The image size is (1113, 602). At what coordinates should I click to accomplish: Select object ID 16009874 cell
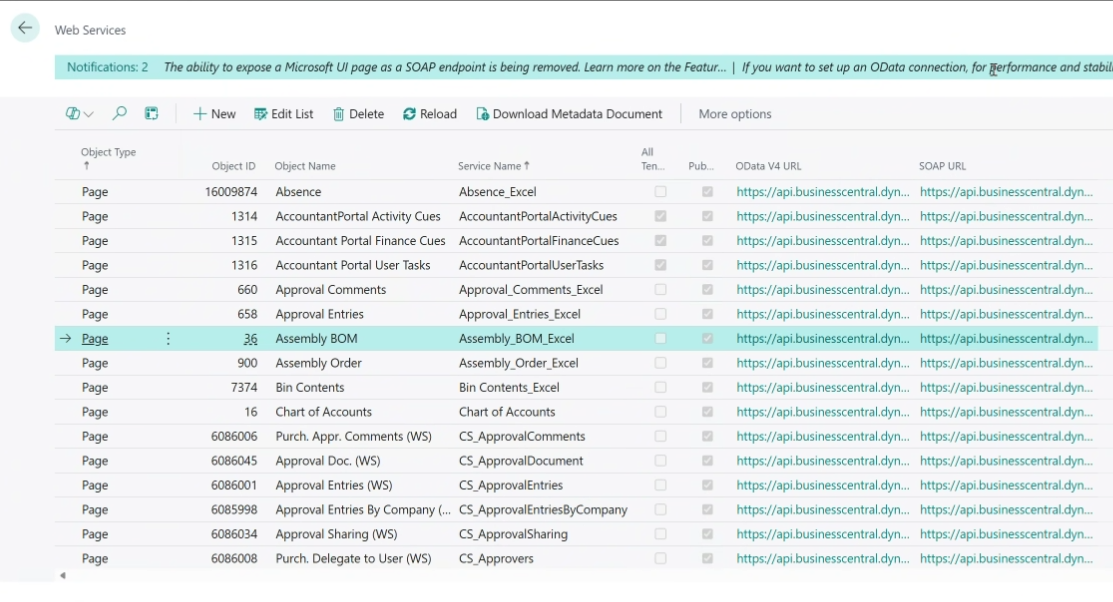coord(231,192)
